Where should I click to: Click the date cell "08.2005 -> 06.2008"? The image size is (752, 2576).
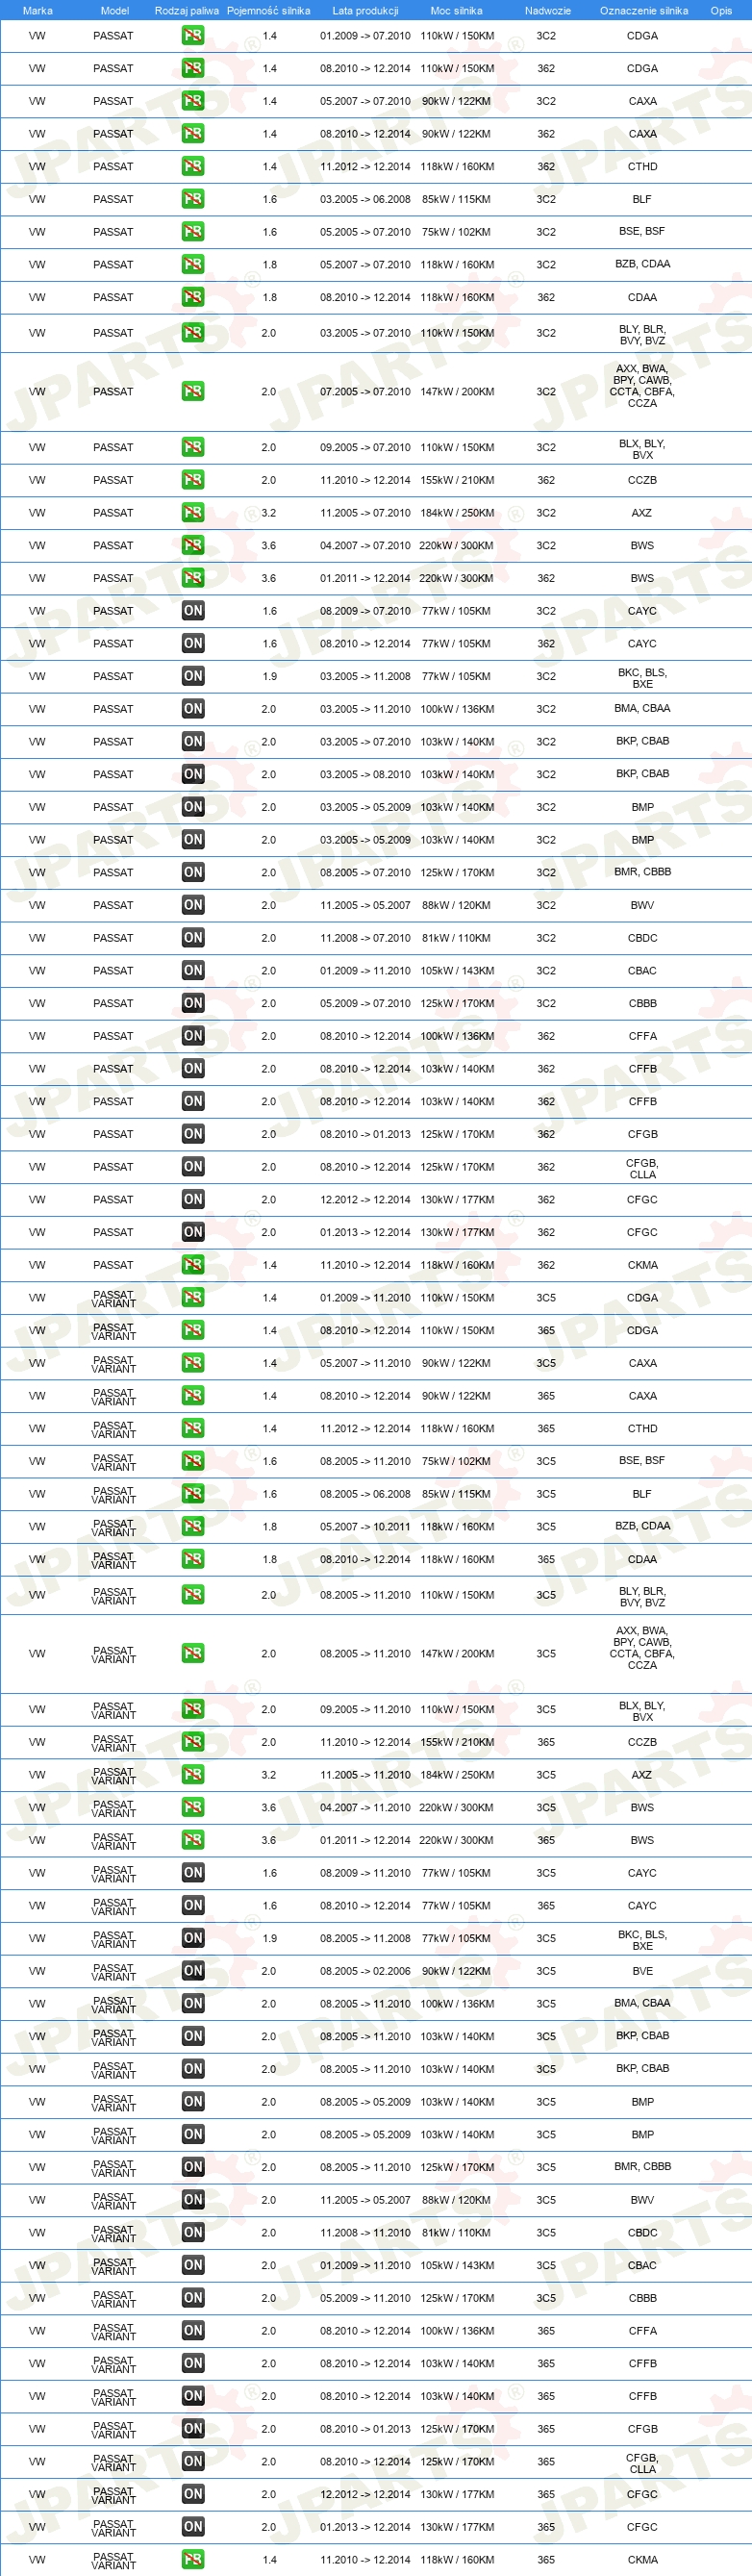pos(365,1494)
